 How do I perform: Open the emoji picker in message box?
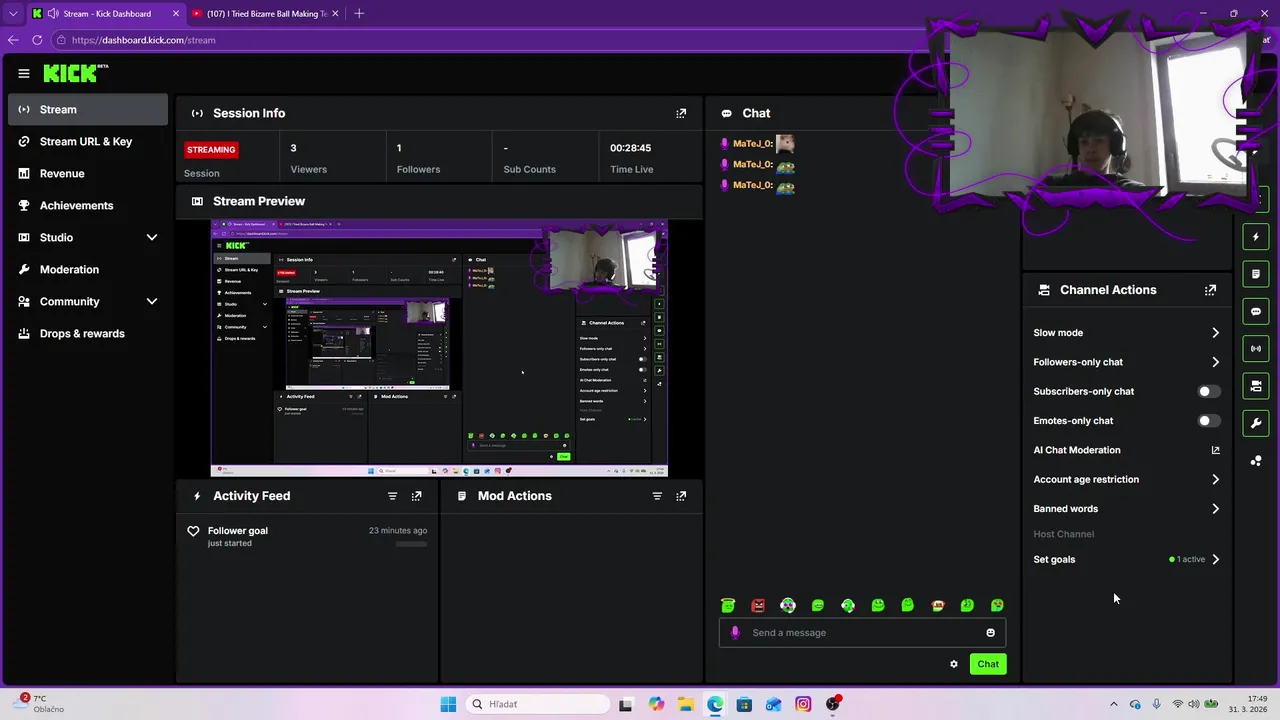[990, 632]
